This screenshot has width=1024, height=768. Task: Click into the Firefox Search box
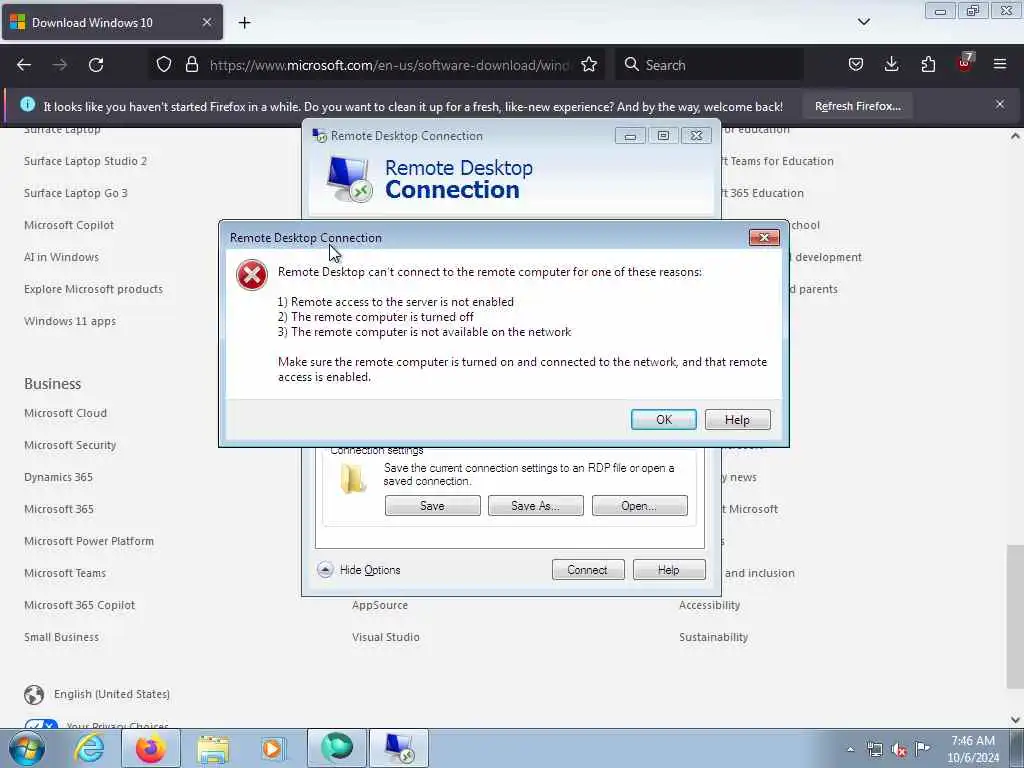click(x=710, y=65)
